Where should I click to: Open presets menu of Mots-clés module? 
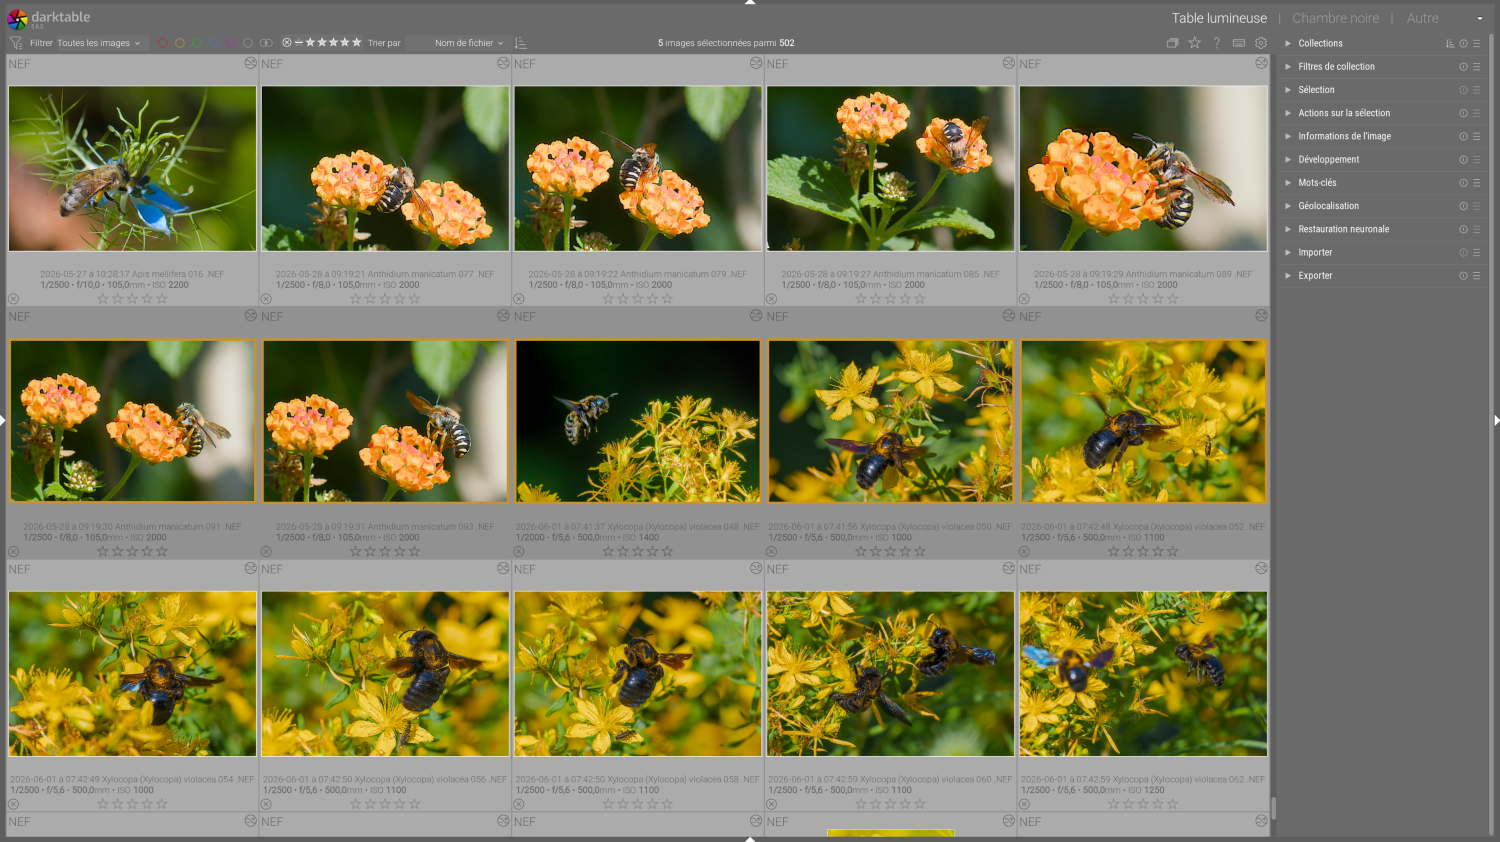pos(1476,183)
